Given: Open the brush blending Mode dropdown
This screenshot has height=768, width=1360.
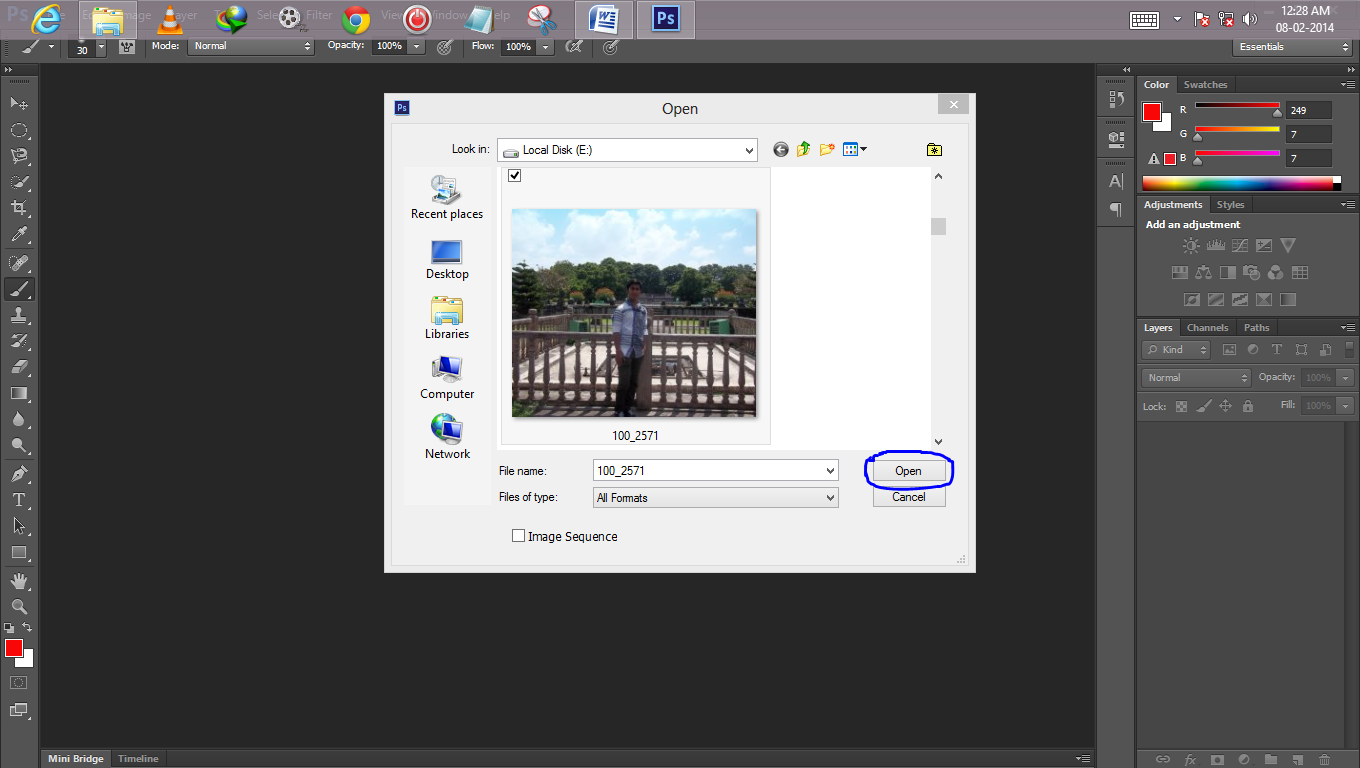Looking at the screenshot, I should [250, 45].
